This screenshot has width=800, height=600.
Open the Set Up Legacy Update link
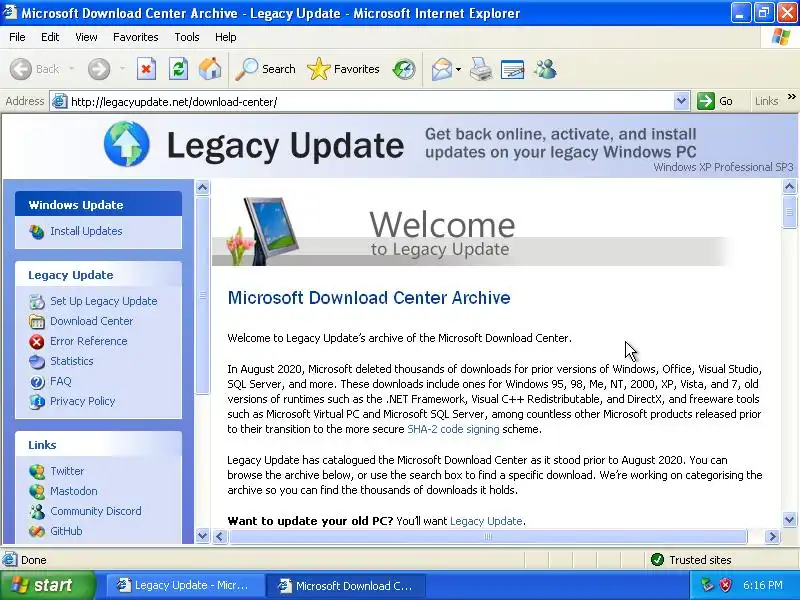[104, 301]
